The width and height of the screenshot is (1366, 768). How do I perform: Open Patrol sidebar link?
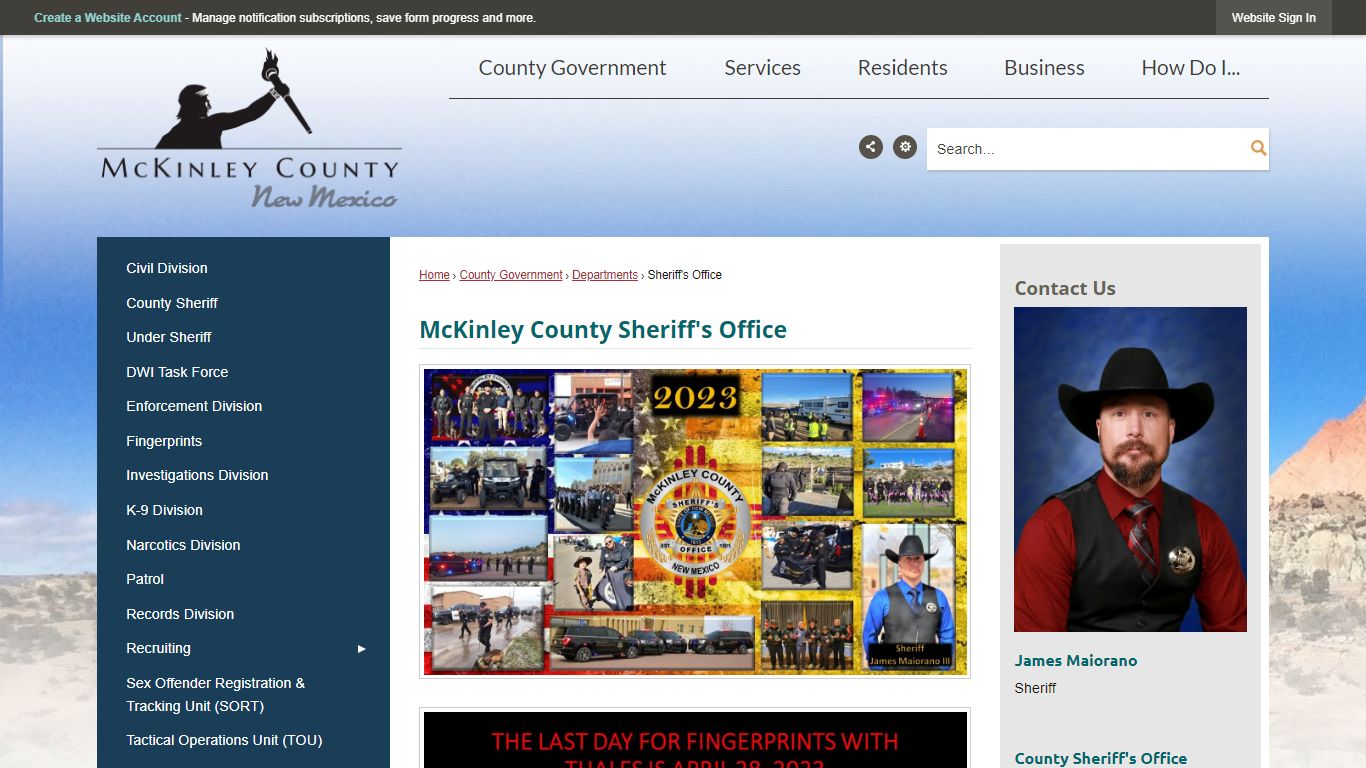point(145,579)
